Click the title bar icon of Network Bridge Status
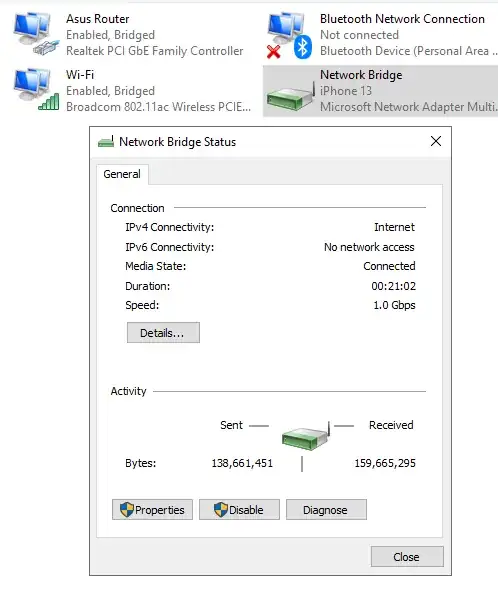Screen dimensions: 498x599 pyautogui.click(x=106, y=142)
